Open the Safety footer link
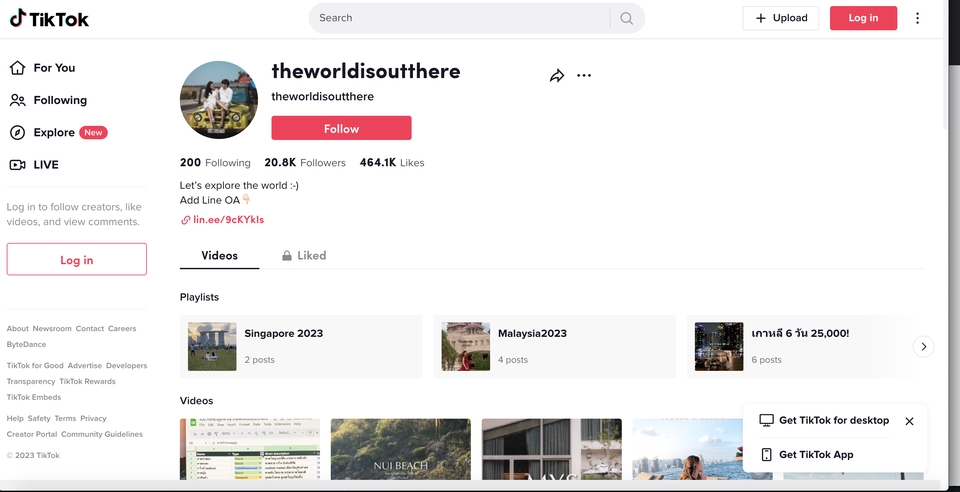The image size is (960, 492). pos(39,419)
